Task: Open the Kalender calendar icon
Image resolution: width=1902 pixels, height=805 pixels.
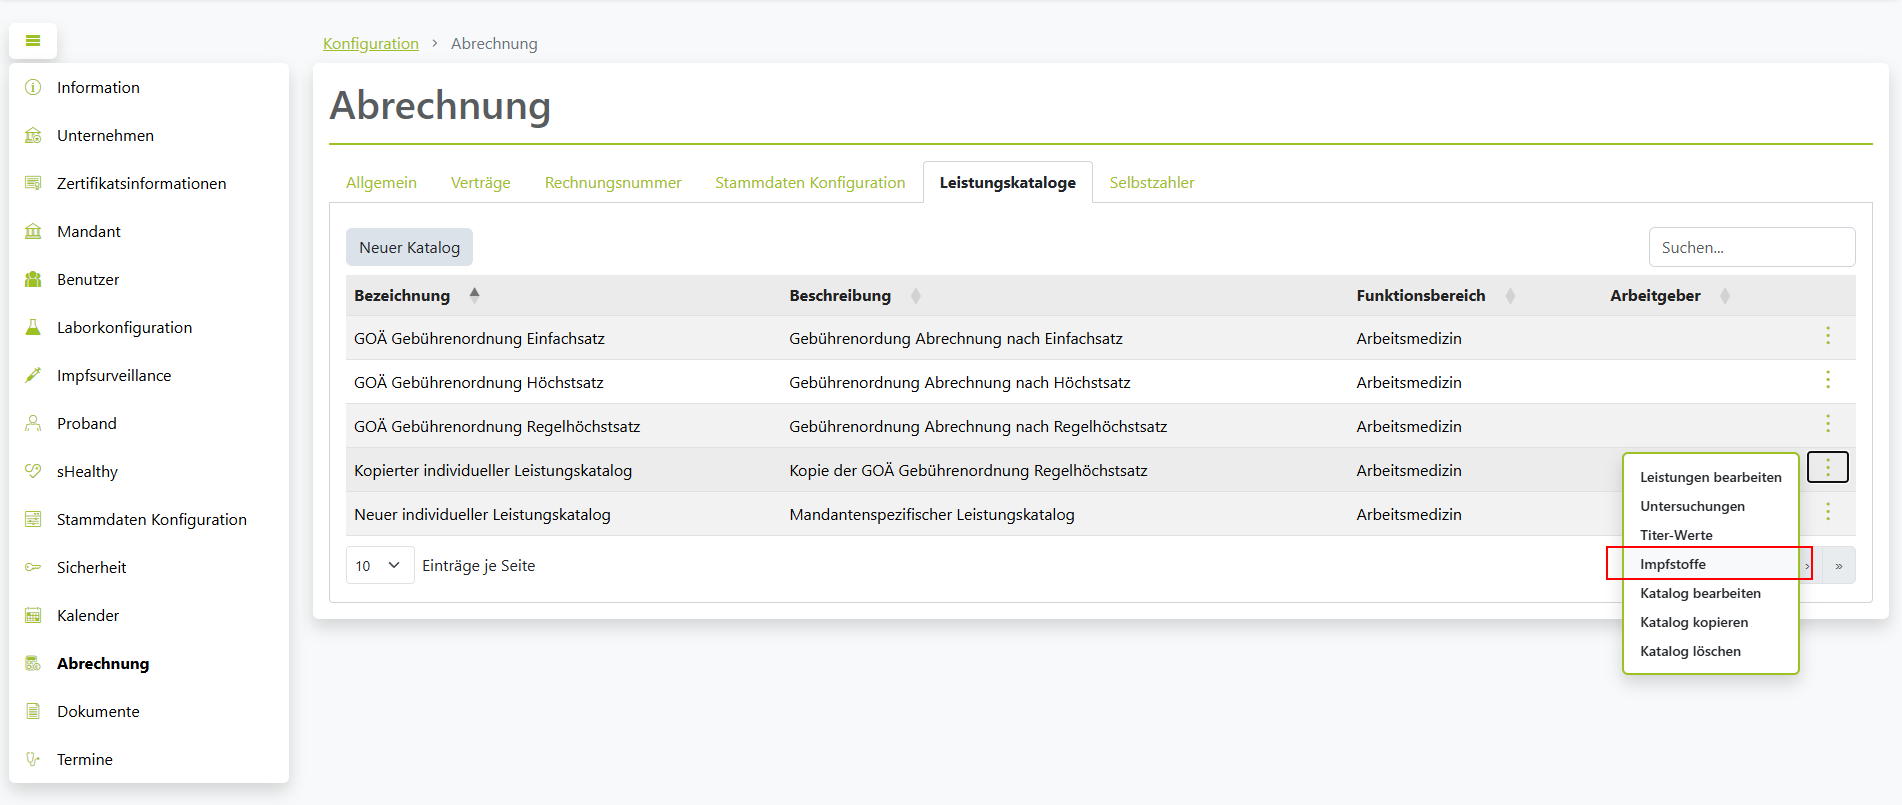Action: tap(33, 615)
